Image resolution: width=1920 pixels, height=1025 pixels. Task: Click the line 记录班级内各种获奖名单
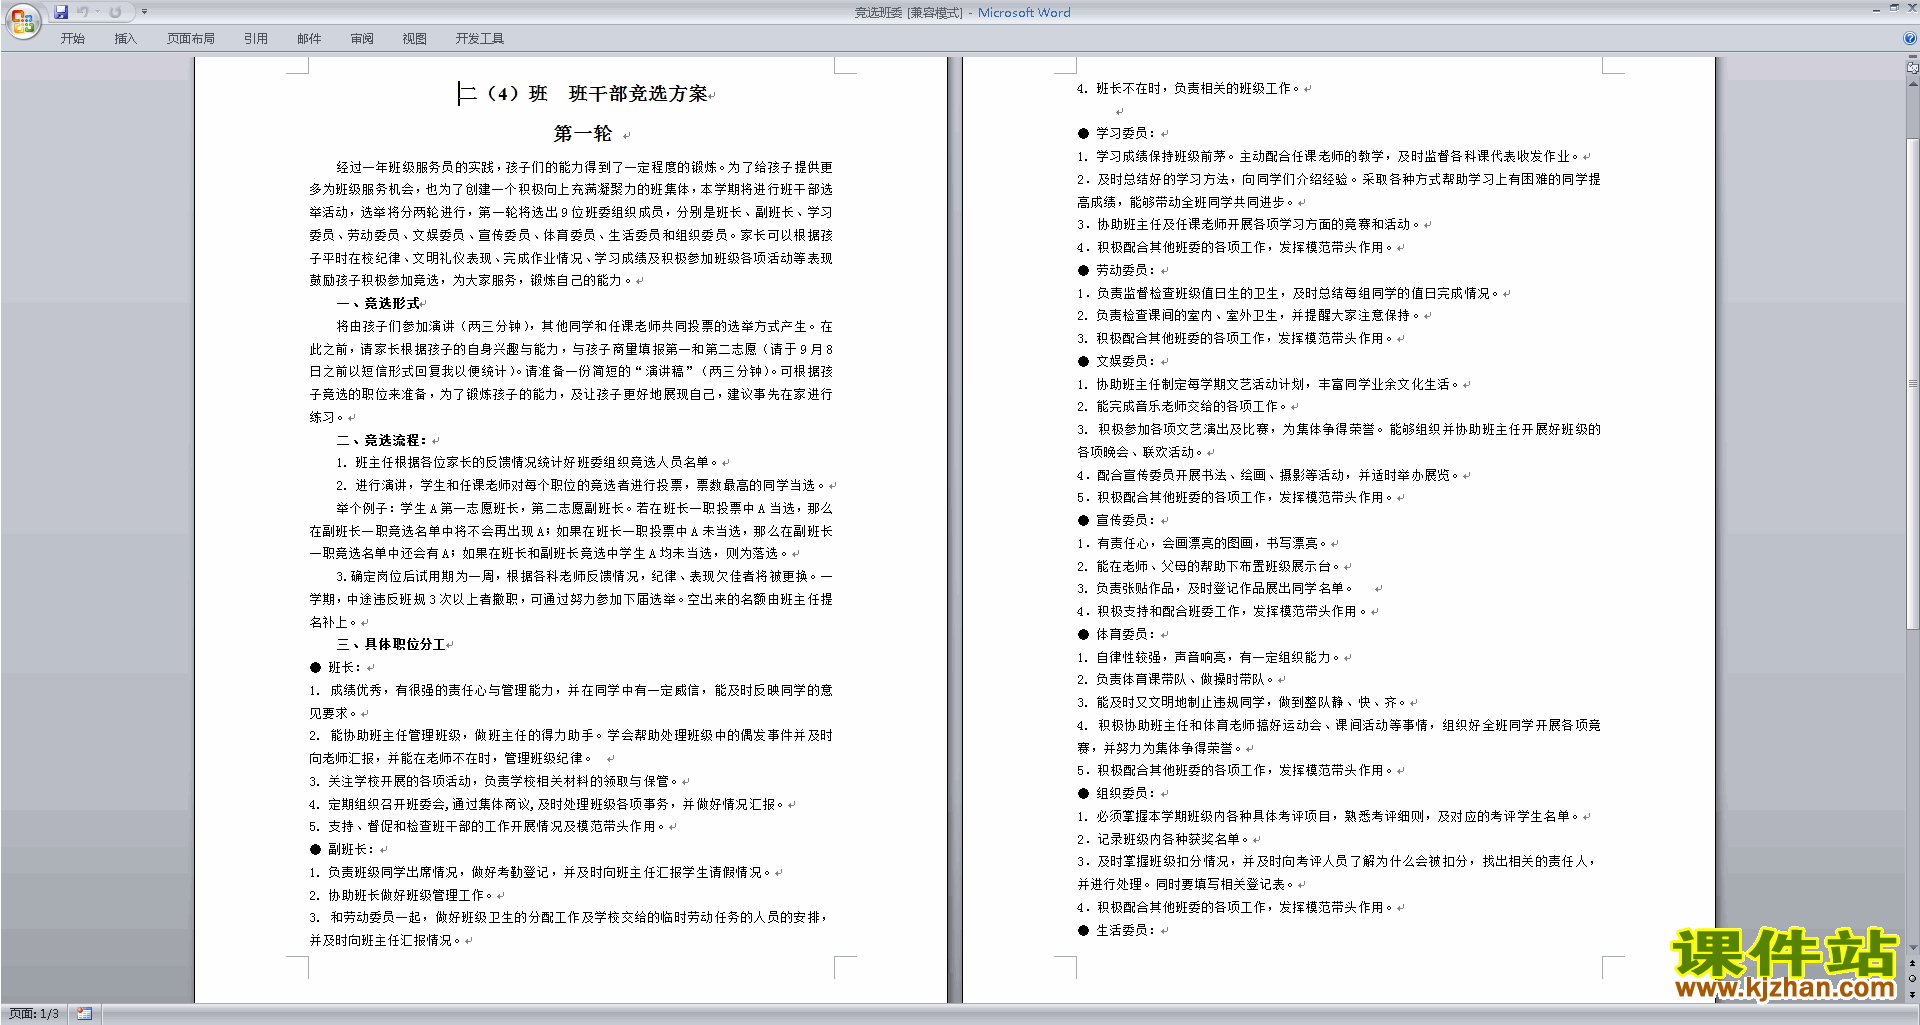click(1174, 839)
